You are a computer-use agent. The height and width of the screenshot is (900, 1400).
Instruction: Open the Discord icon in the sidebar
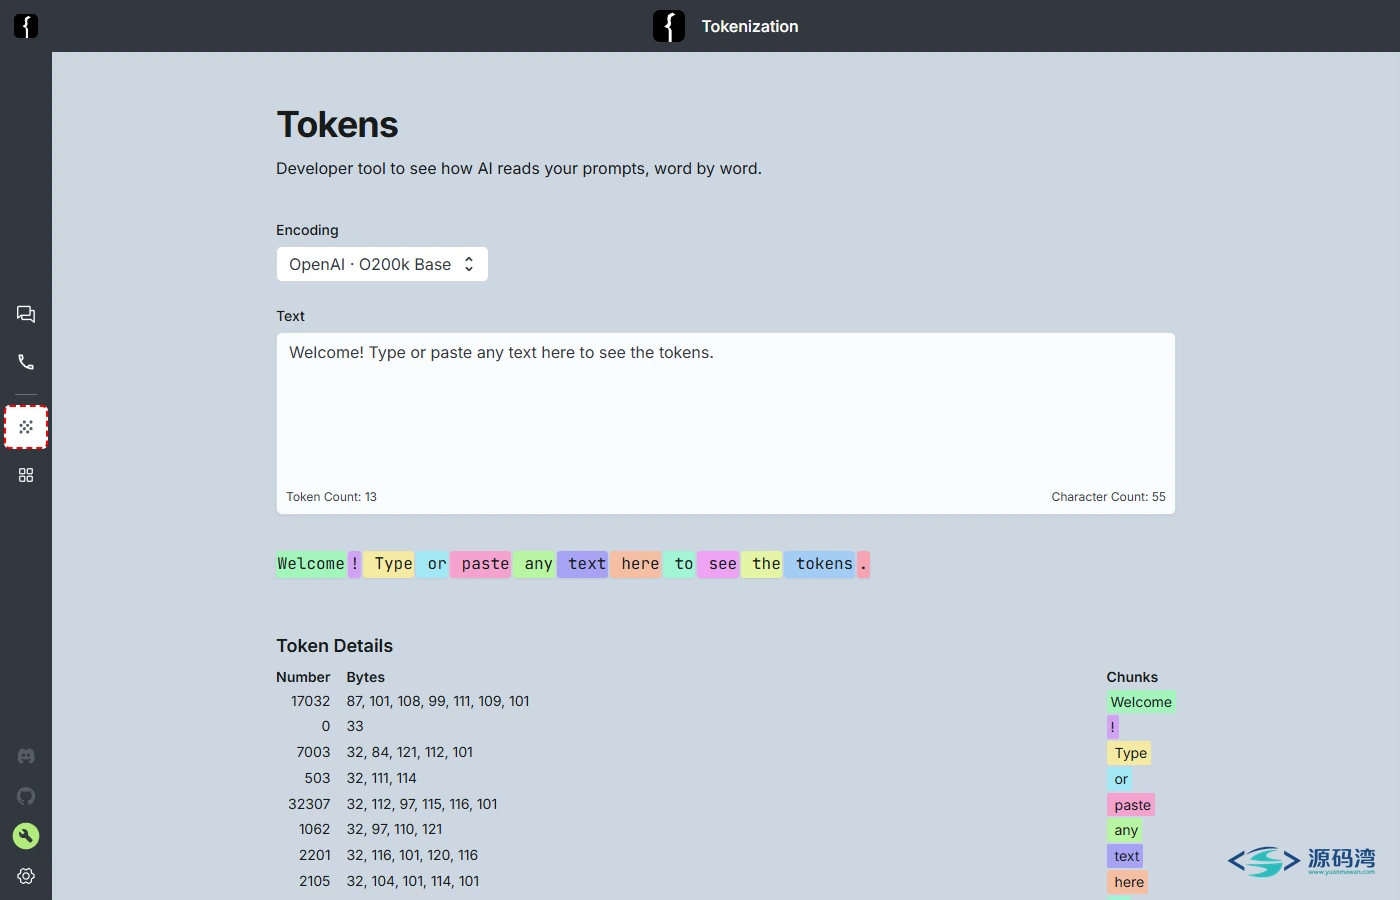point(26,756)
